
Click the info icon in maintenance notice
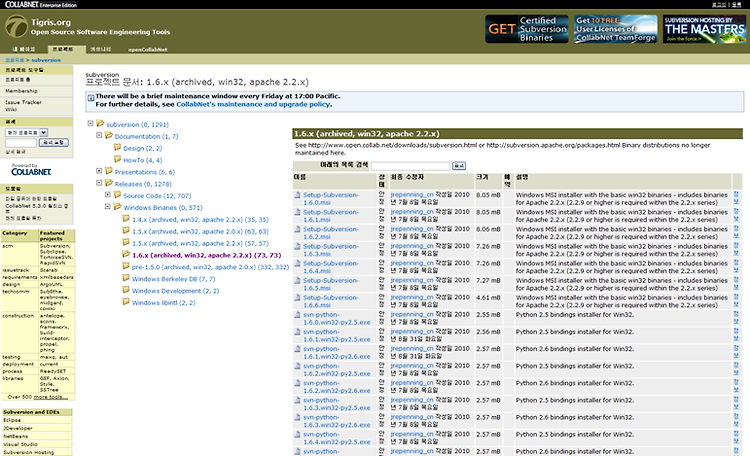click(91, 98)
